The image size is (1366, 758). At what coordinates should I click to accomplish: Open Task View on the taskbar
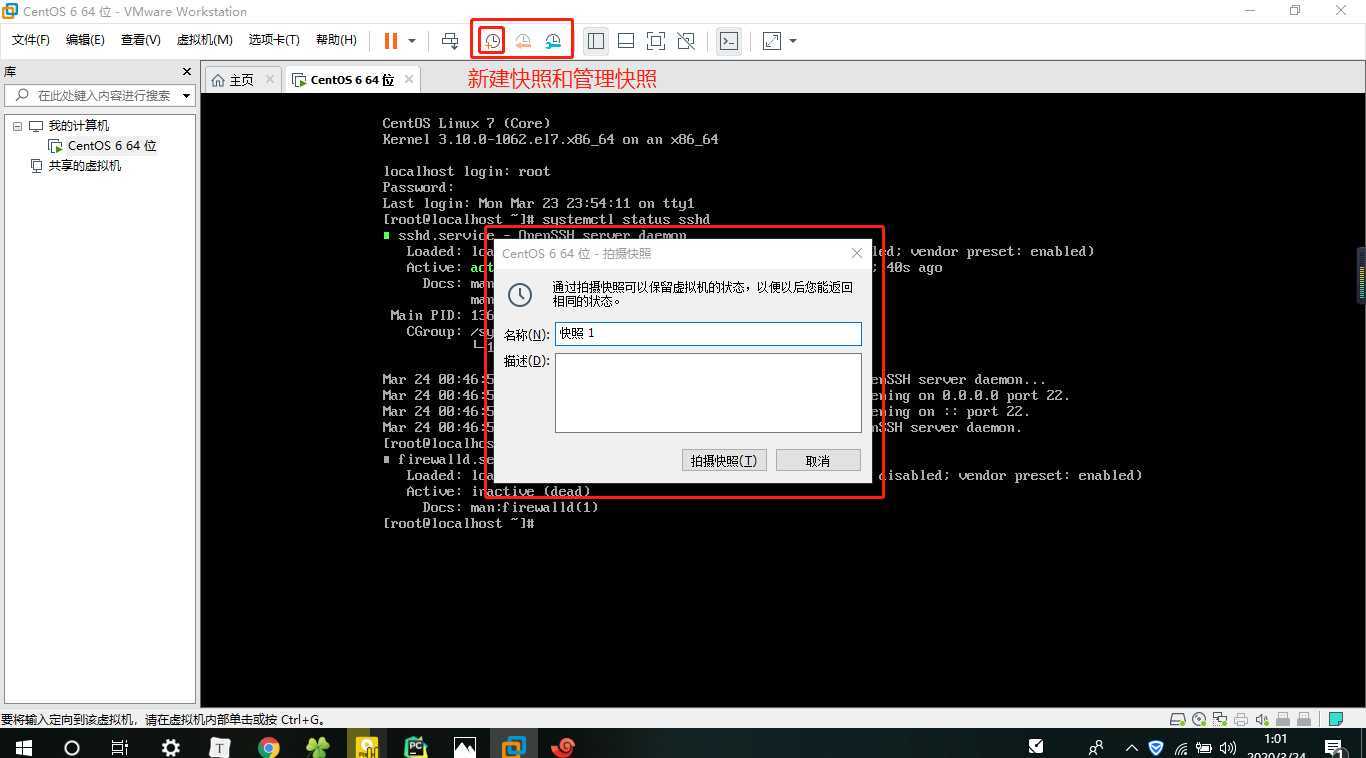pos(120,746)
